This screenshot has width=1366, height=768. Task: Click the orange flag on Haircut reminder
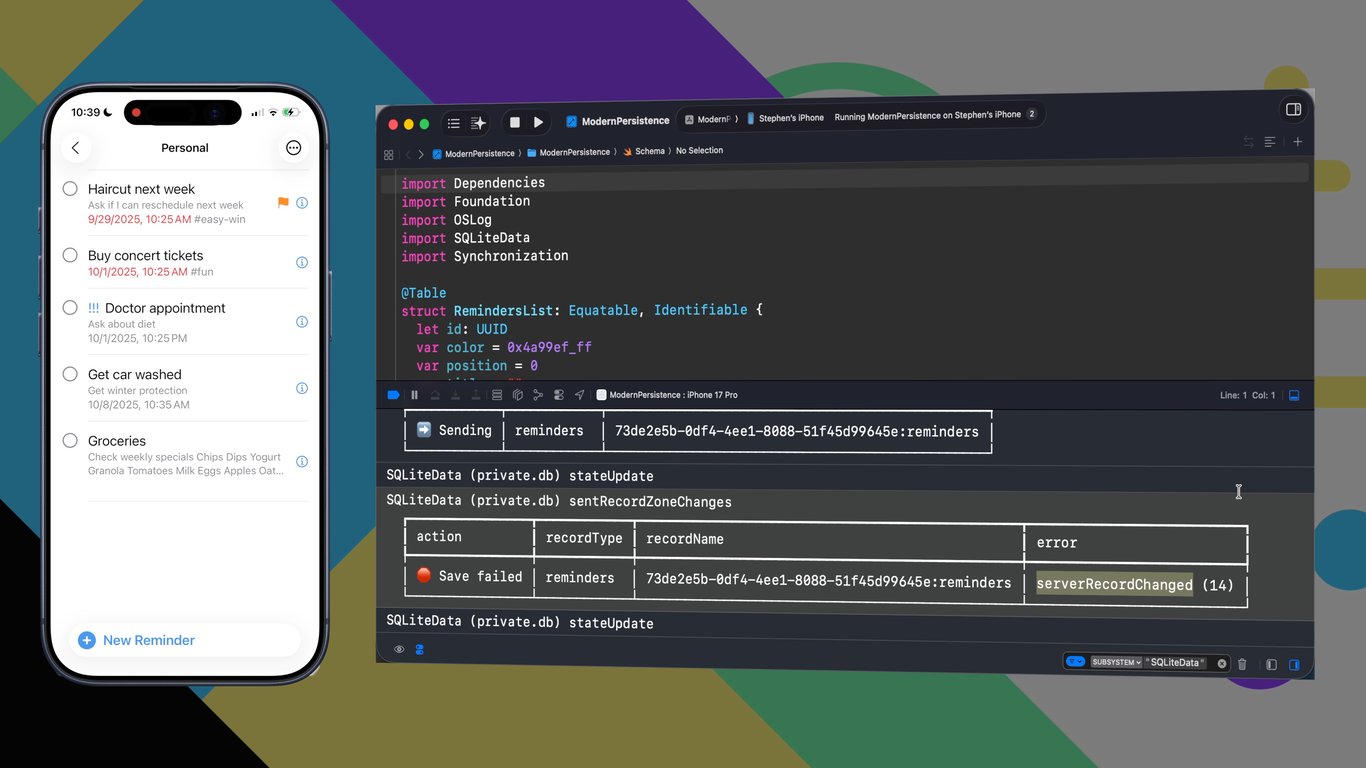(283, 203)
